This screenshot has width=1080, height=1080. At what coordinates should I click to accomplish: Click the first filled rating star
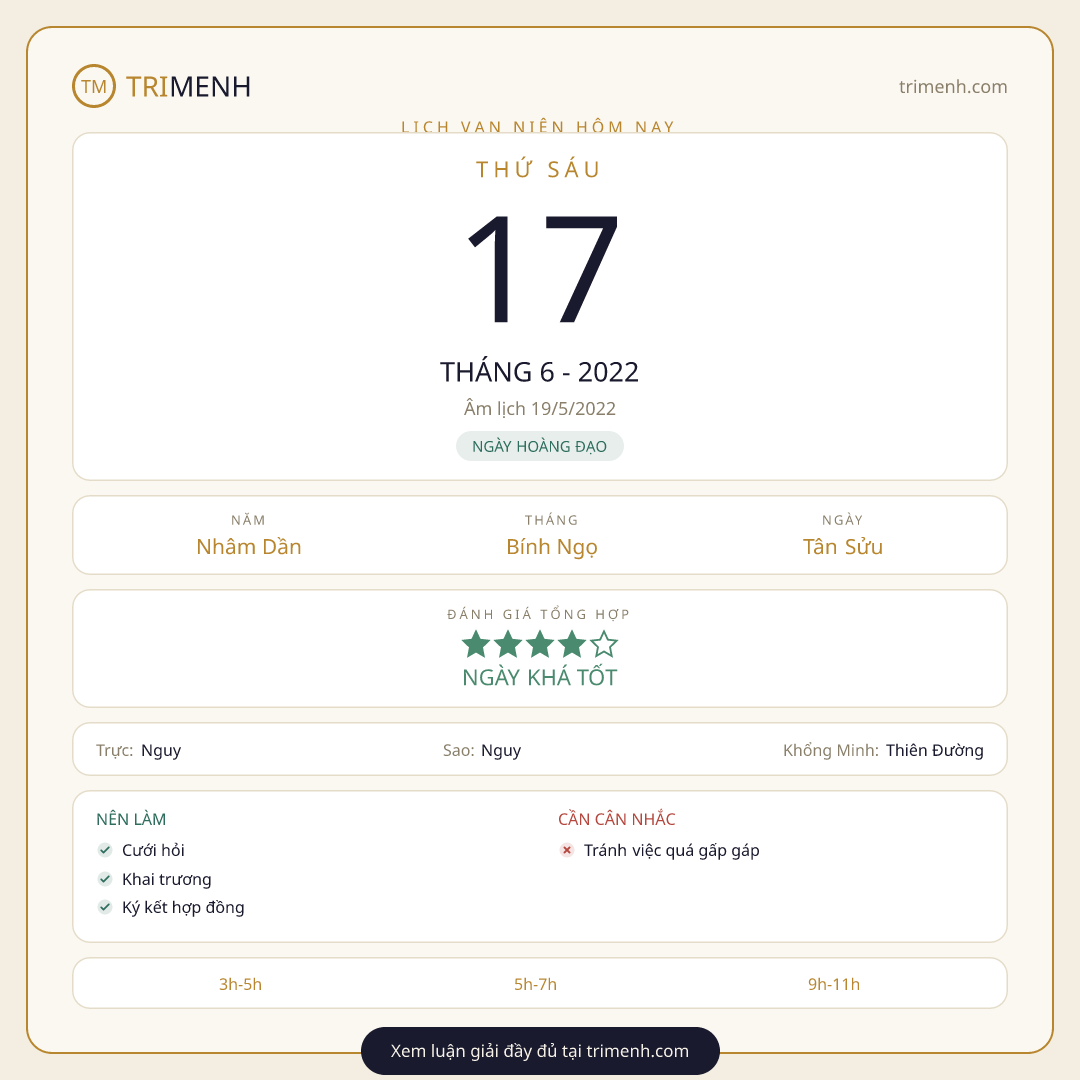[476, 644]
